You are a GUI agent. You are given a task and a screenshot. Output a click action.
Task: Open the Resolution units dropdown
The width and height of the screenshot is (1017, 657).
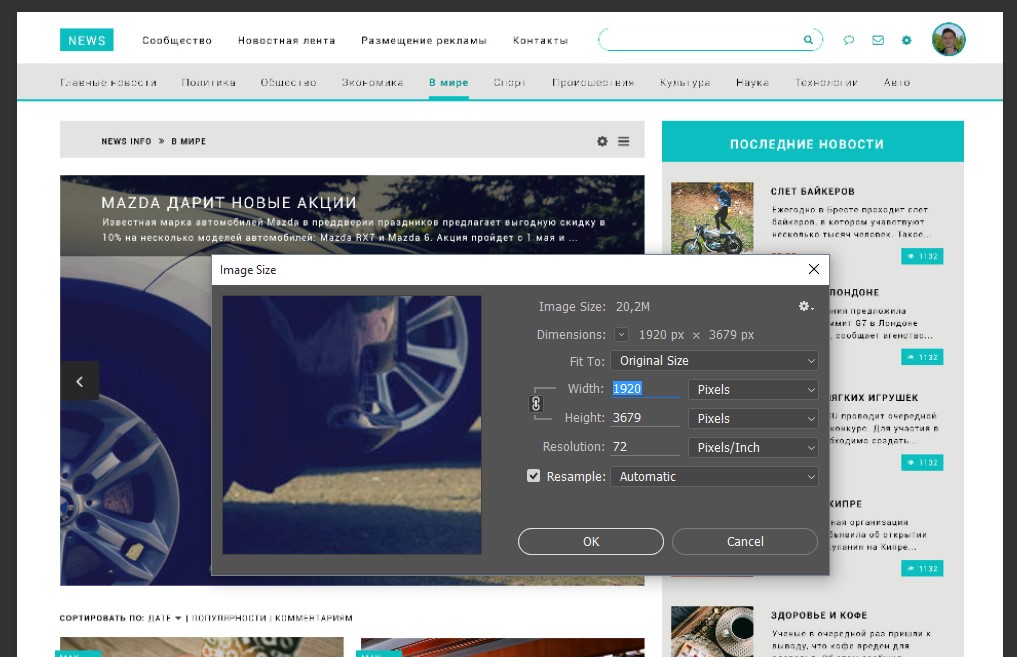[x=753, y=448]
